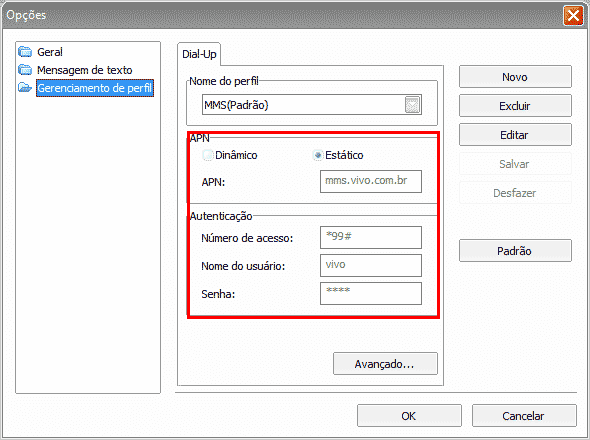This screenshot has height=440, width=590.
Task: Dismiss the dialog with Cancelar
Action: pyautogui.click(x=524, y=416)
